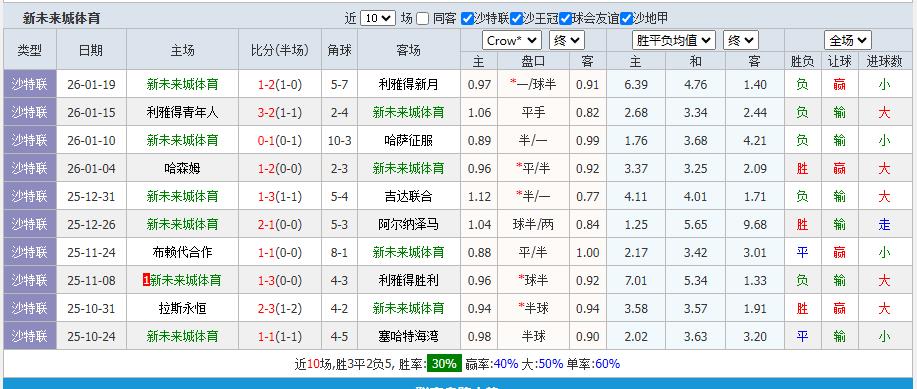The height and width of the screenshot is (389, 917).
Task: Click date 25-11-08
Action: click(91, 281)
